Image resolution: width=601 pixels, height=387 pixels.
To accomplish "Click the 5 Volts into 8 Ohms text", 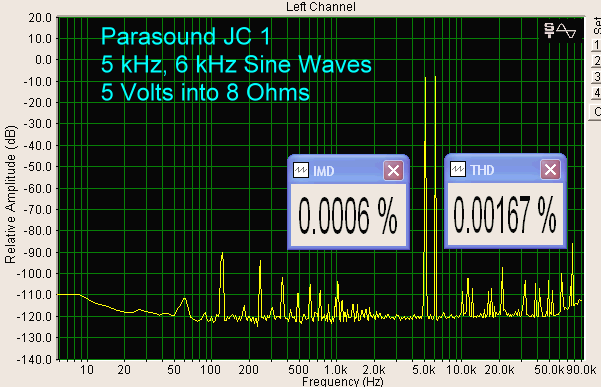I will [205, 92].
